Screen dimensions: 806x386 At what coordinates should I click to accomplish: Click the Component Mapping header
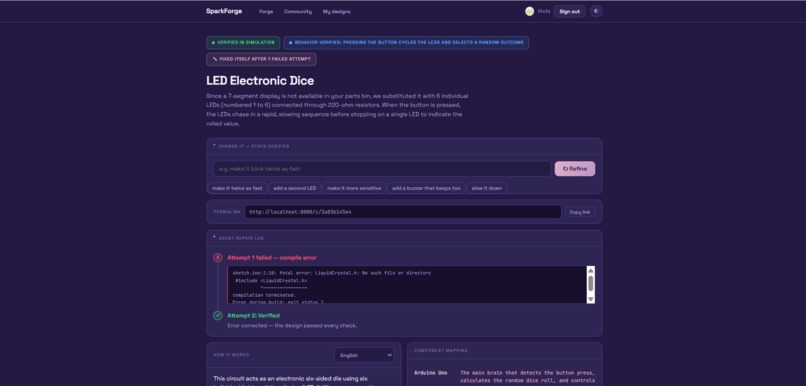[441, 351]
